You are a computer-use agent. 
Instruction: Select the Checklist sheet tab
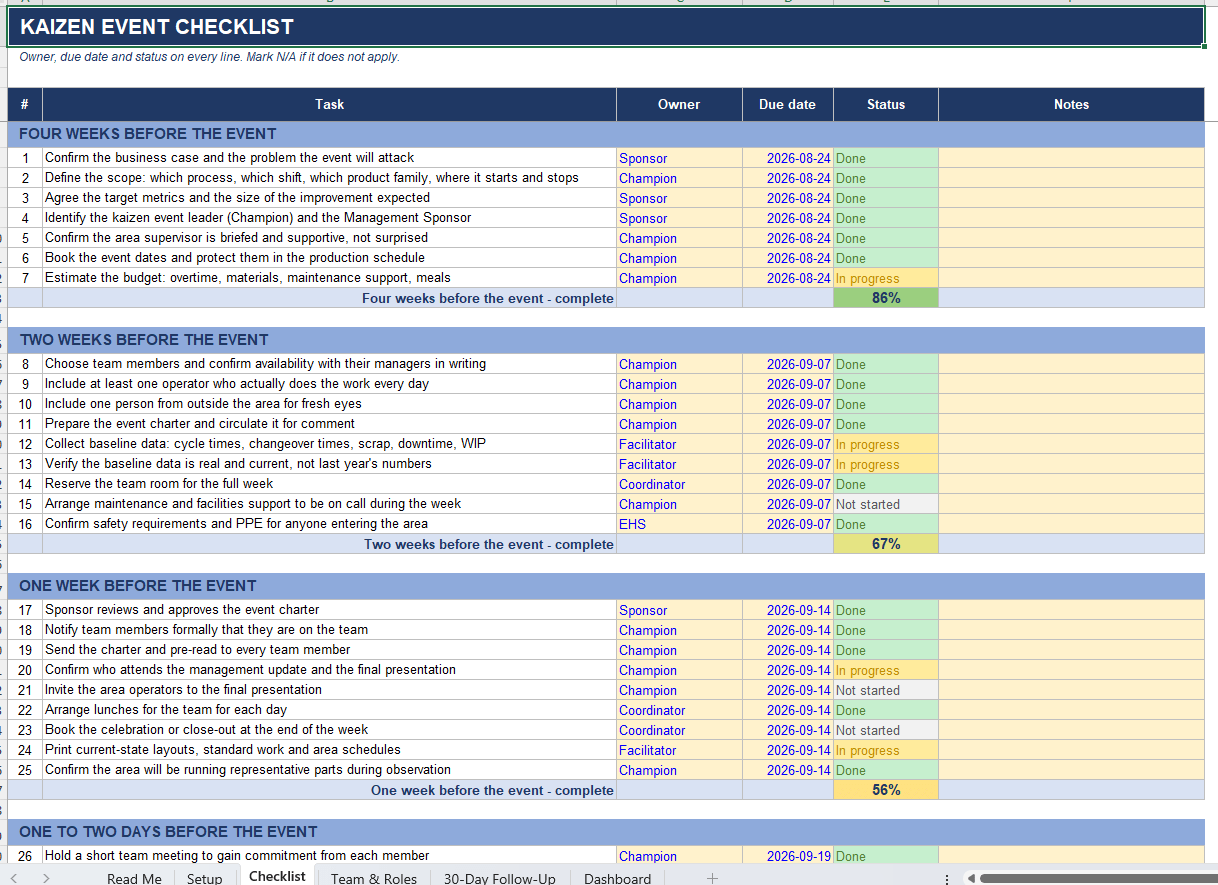pyautogui.click(x=277, y=877)
